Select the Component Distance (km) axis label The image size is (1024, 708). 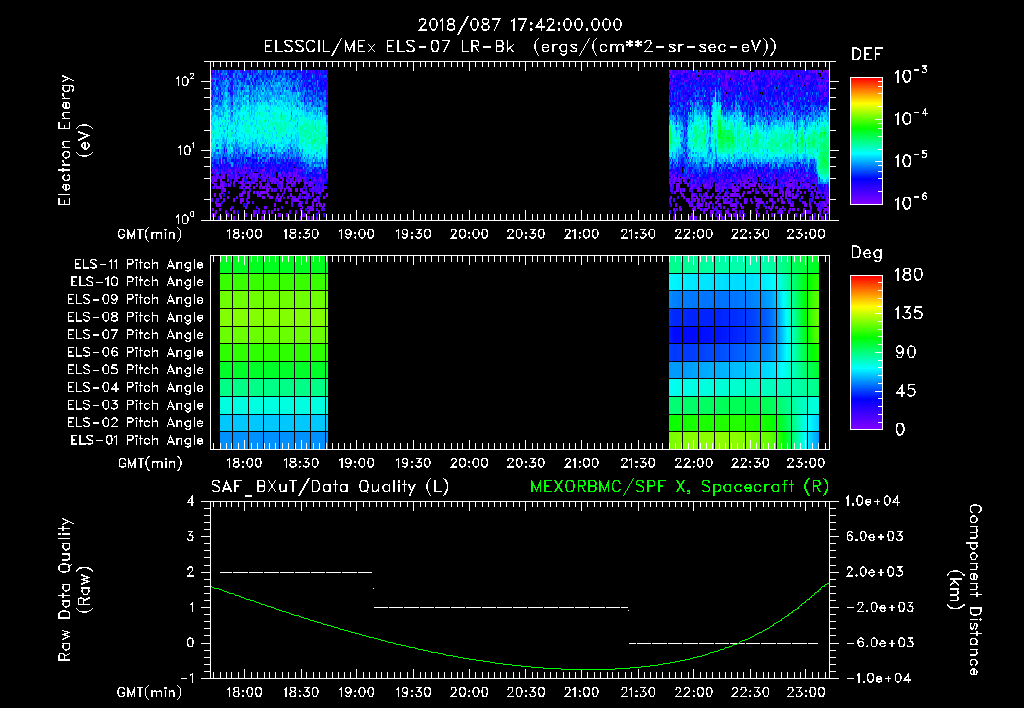965,590
